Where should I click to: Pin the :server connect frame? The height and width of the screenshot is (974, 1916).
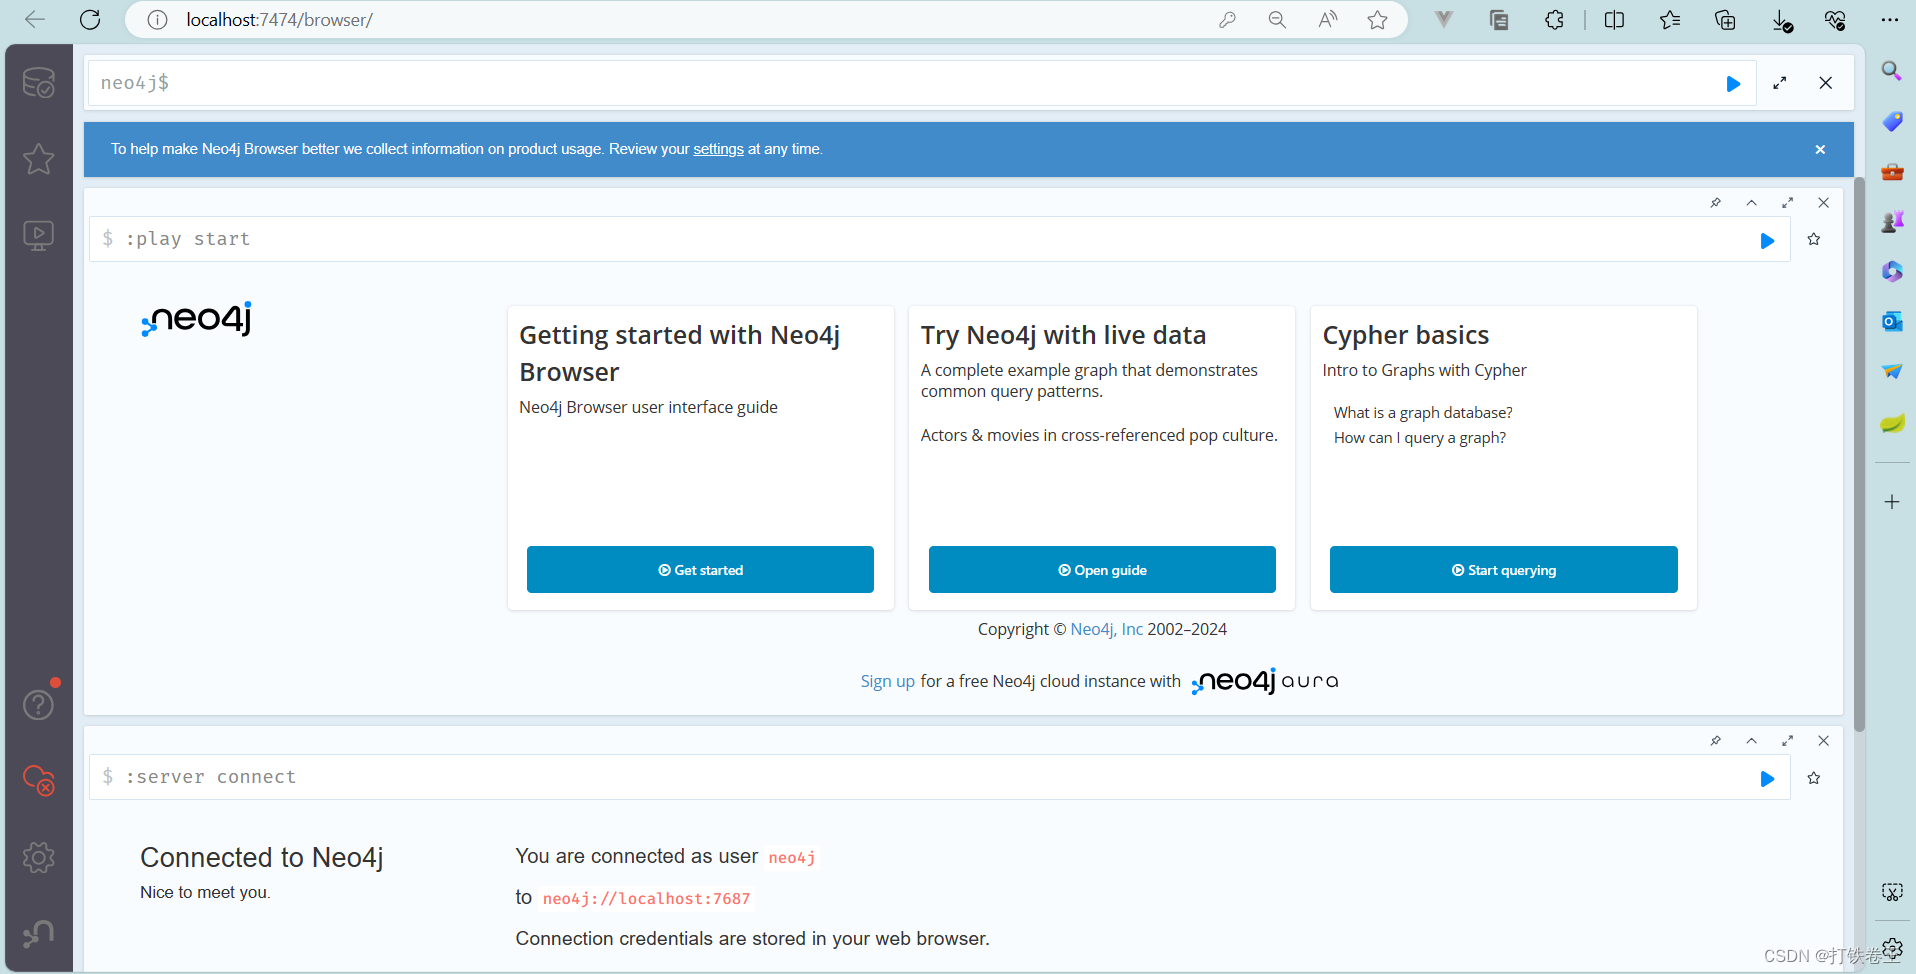click(1716, 741)
